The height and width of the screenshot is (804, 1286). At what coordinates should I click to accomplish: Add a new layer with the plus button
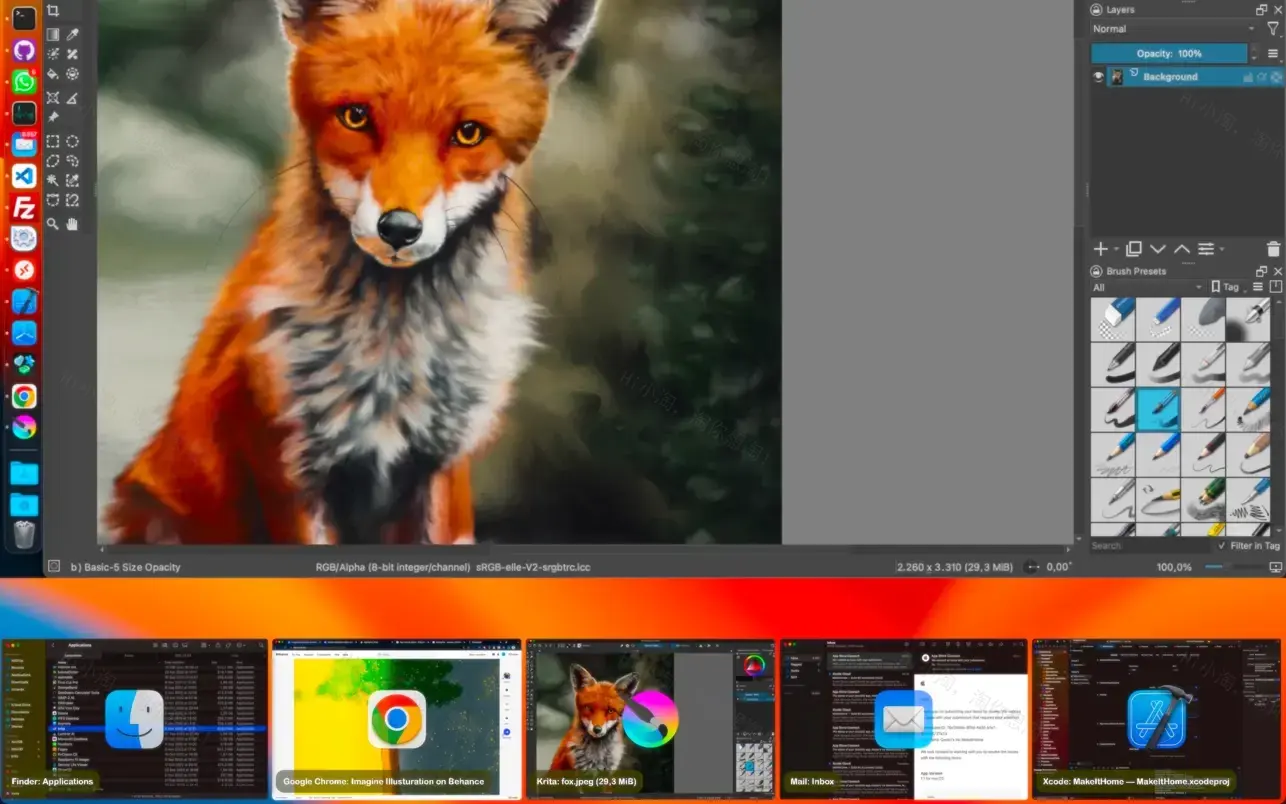point(1100,249)
